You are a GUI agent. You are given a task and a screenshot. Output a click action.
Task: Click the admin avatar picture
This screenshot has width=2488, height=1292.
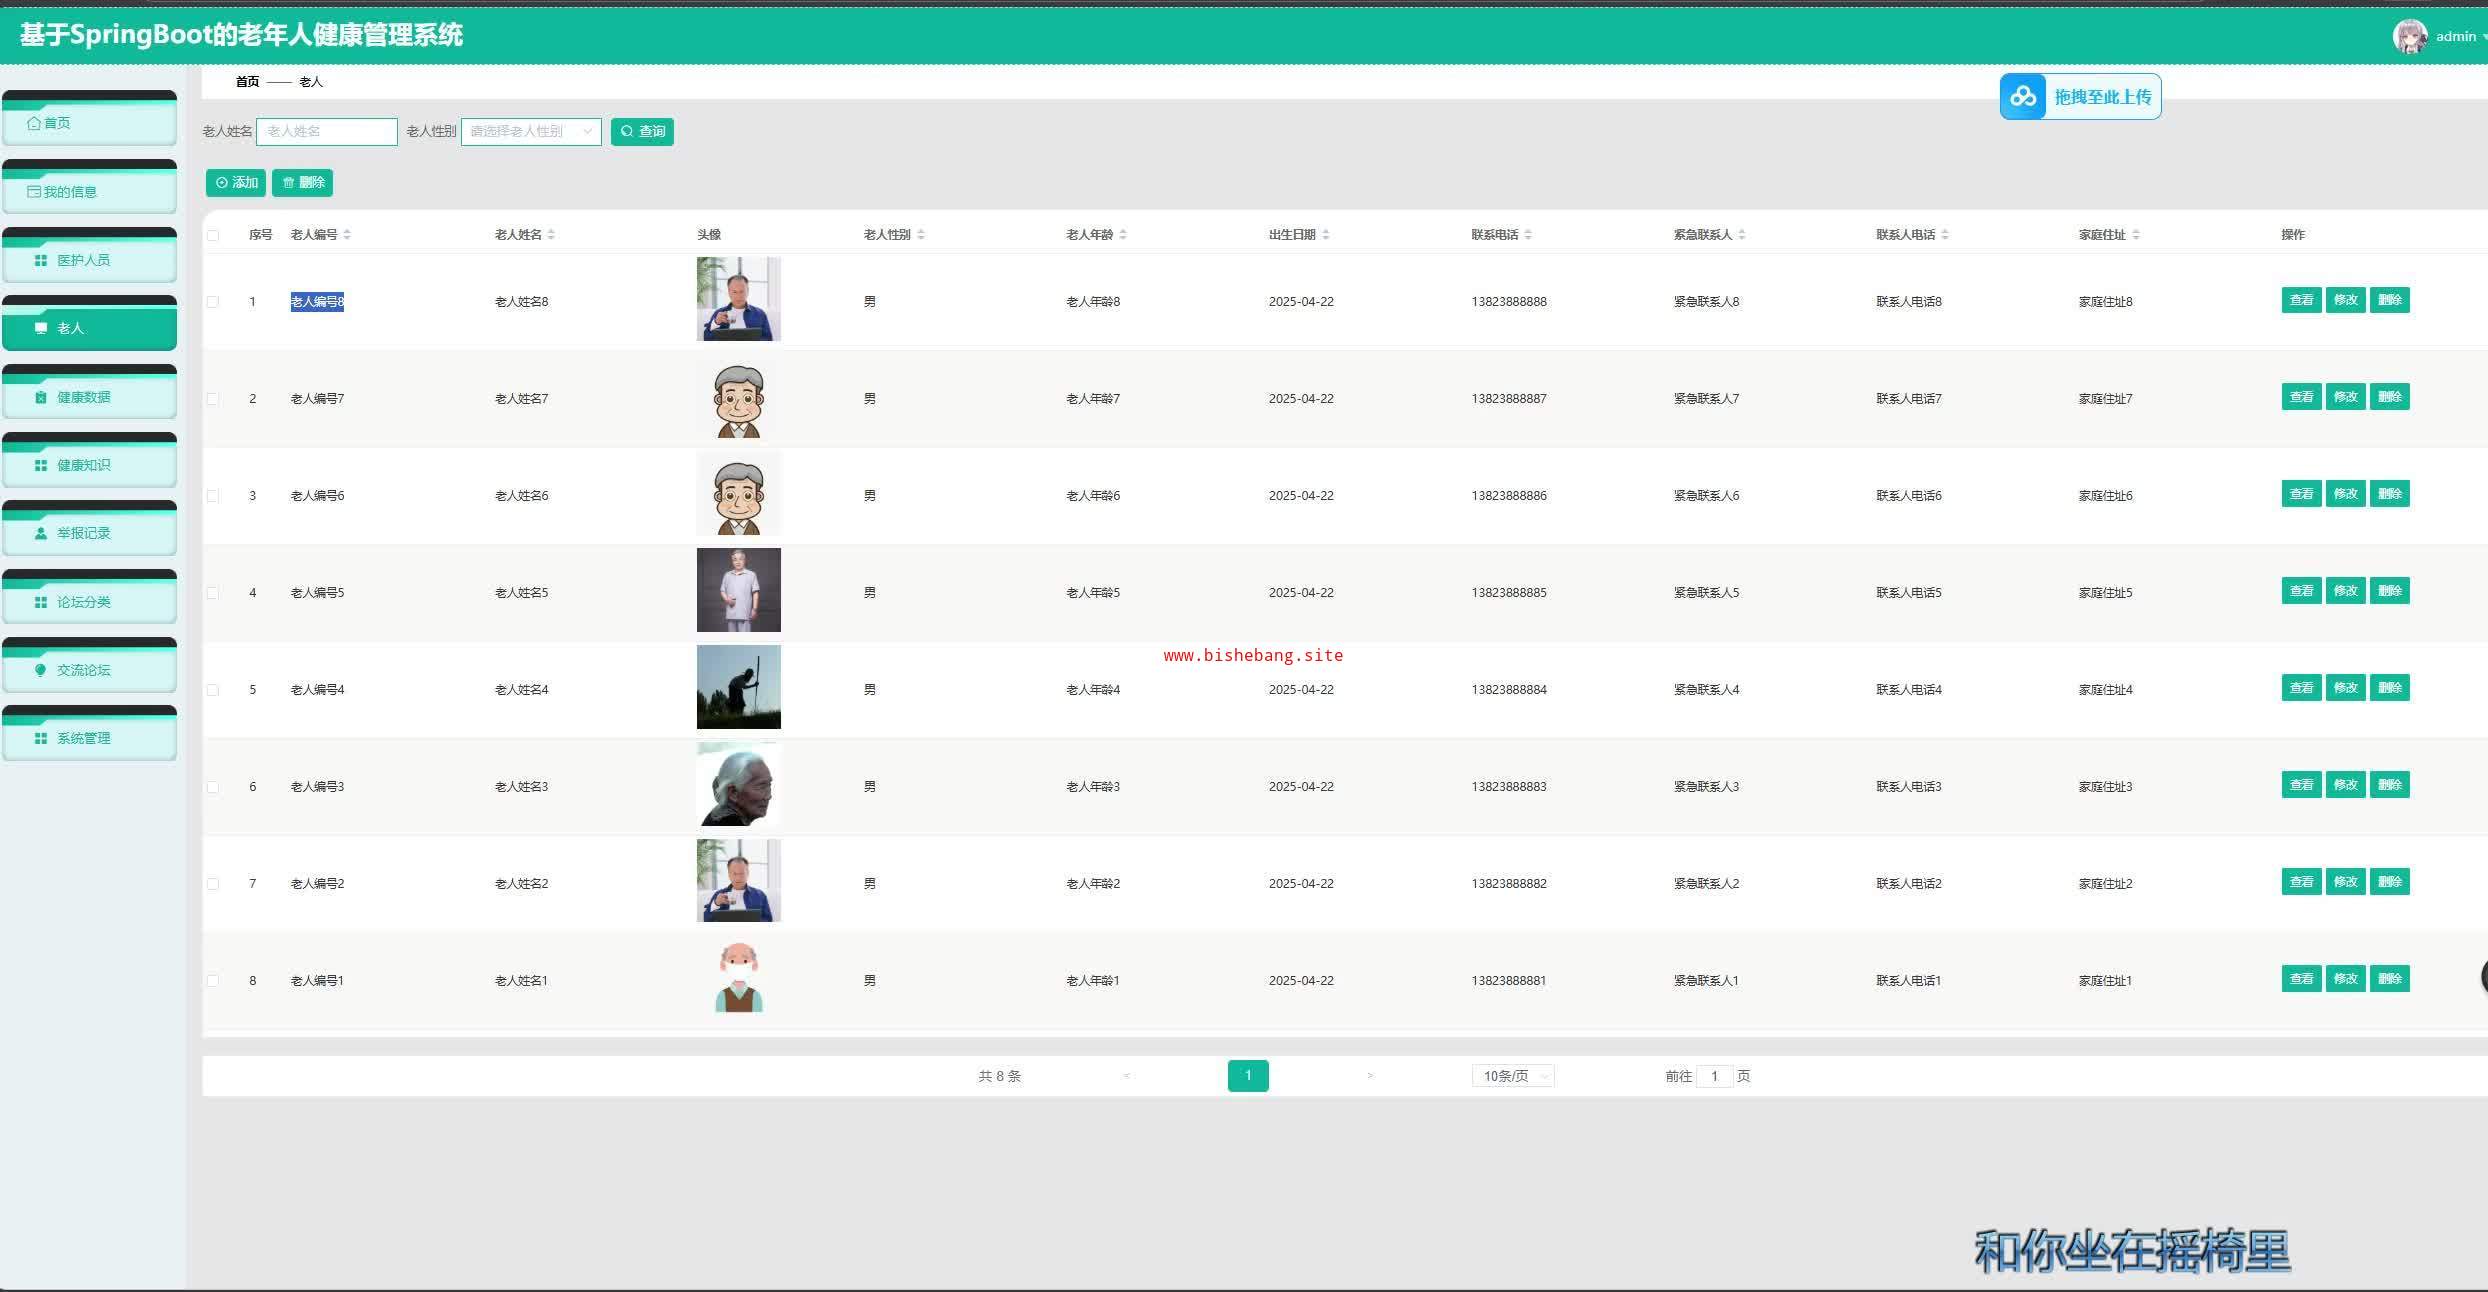[x=2410, y=37]
